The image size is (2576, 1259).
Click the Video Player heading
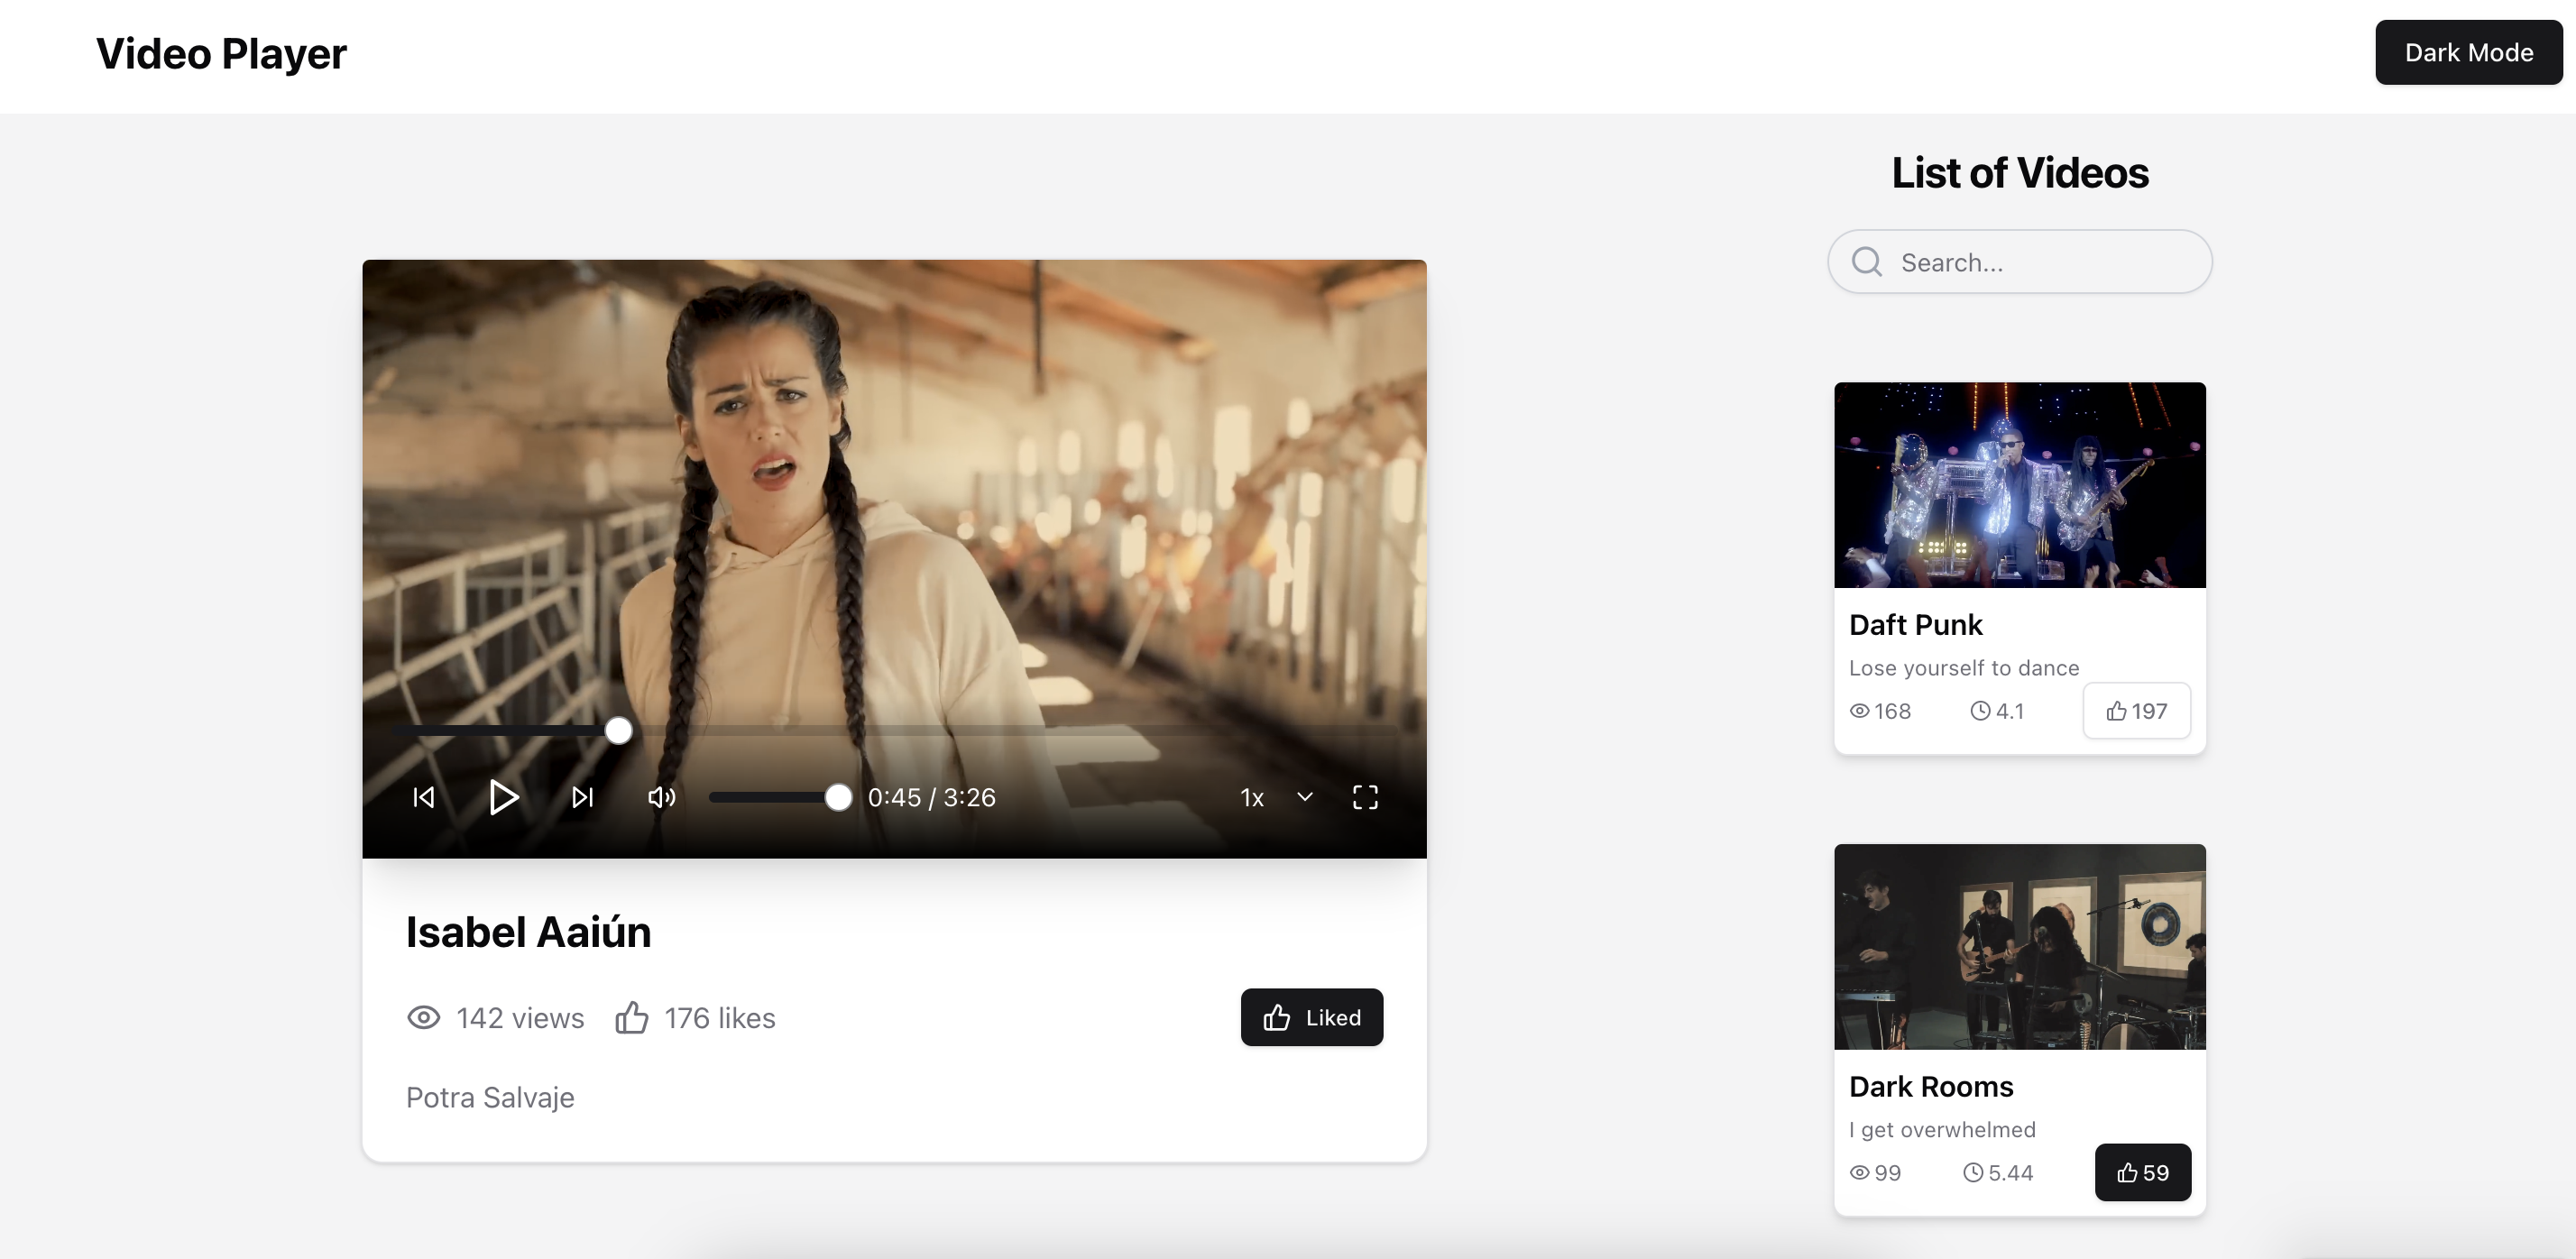pyautogui.click(x=221, y=54)
